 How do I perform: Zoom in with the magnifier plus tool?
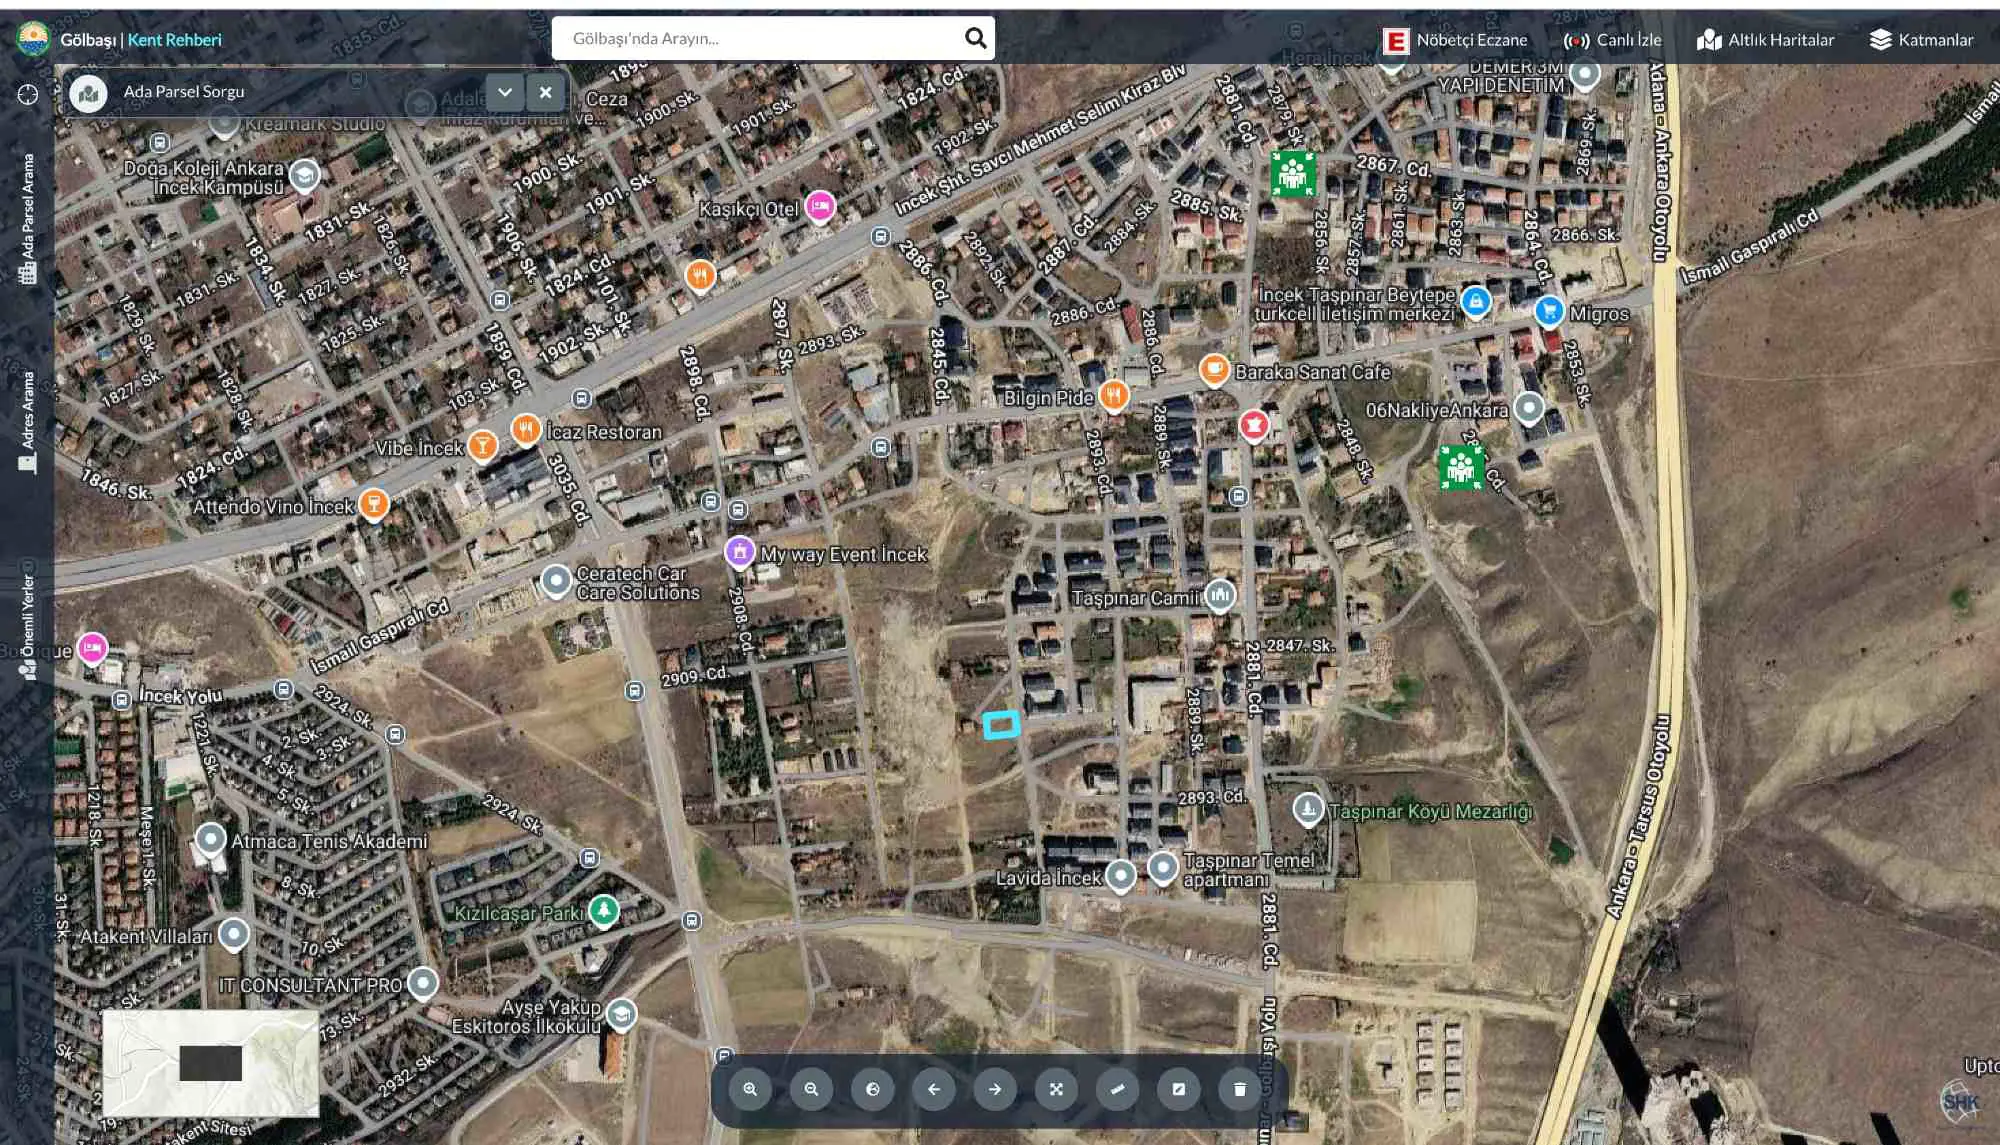(750, 1089)
